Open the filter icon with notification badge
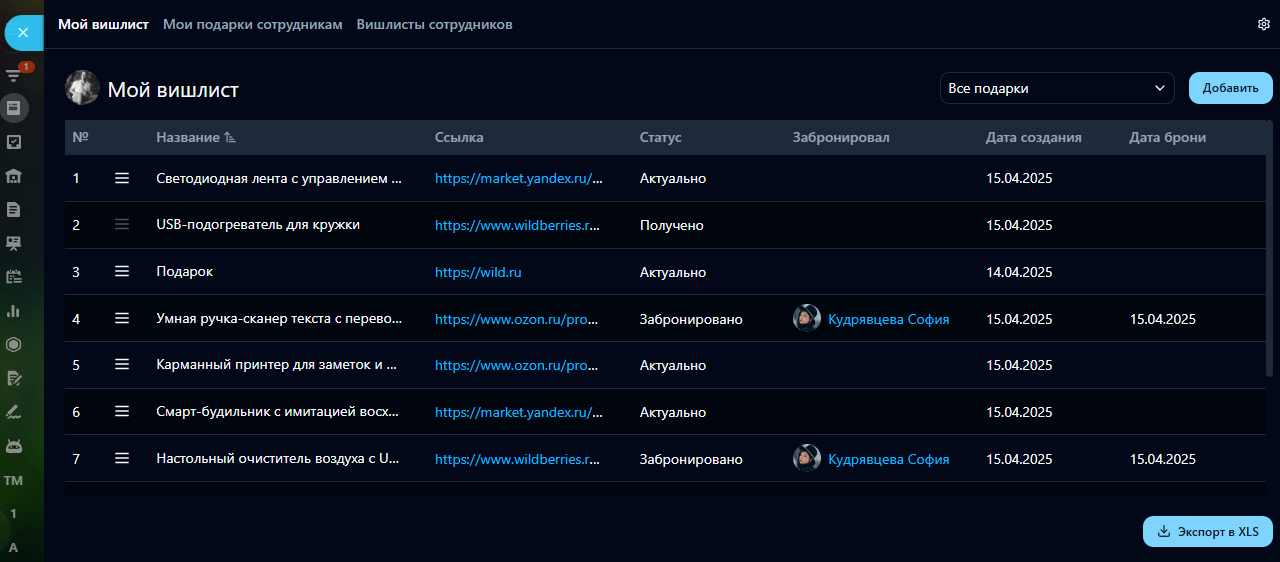 click(14, 75)
